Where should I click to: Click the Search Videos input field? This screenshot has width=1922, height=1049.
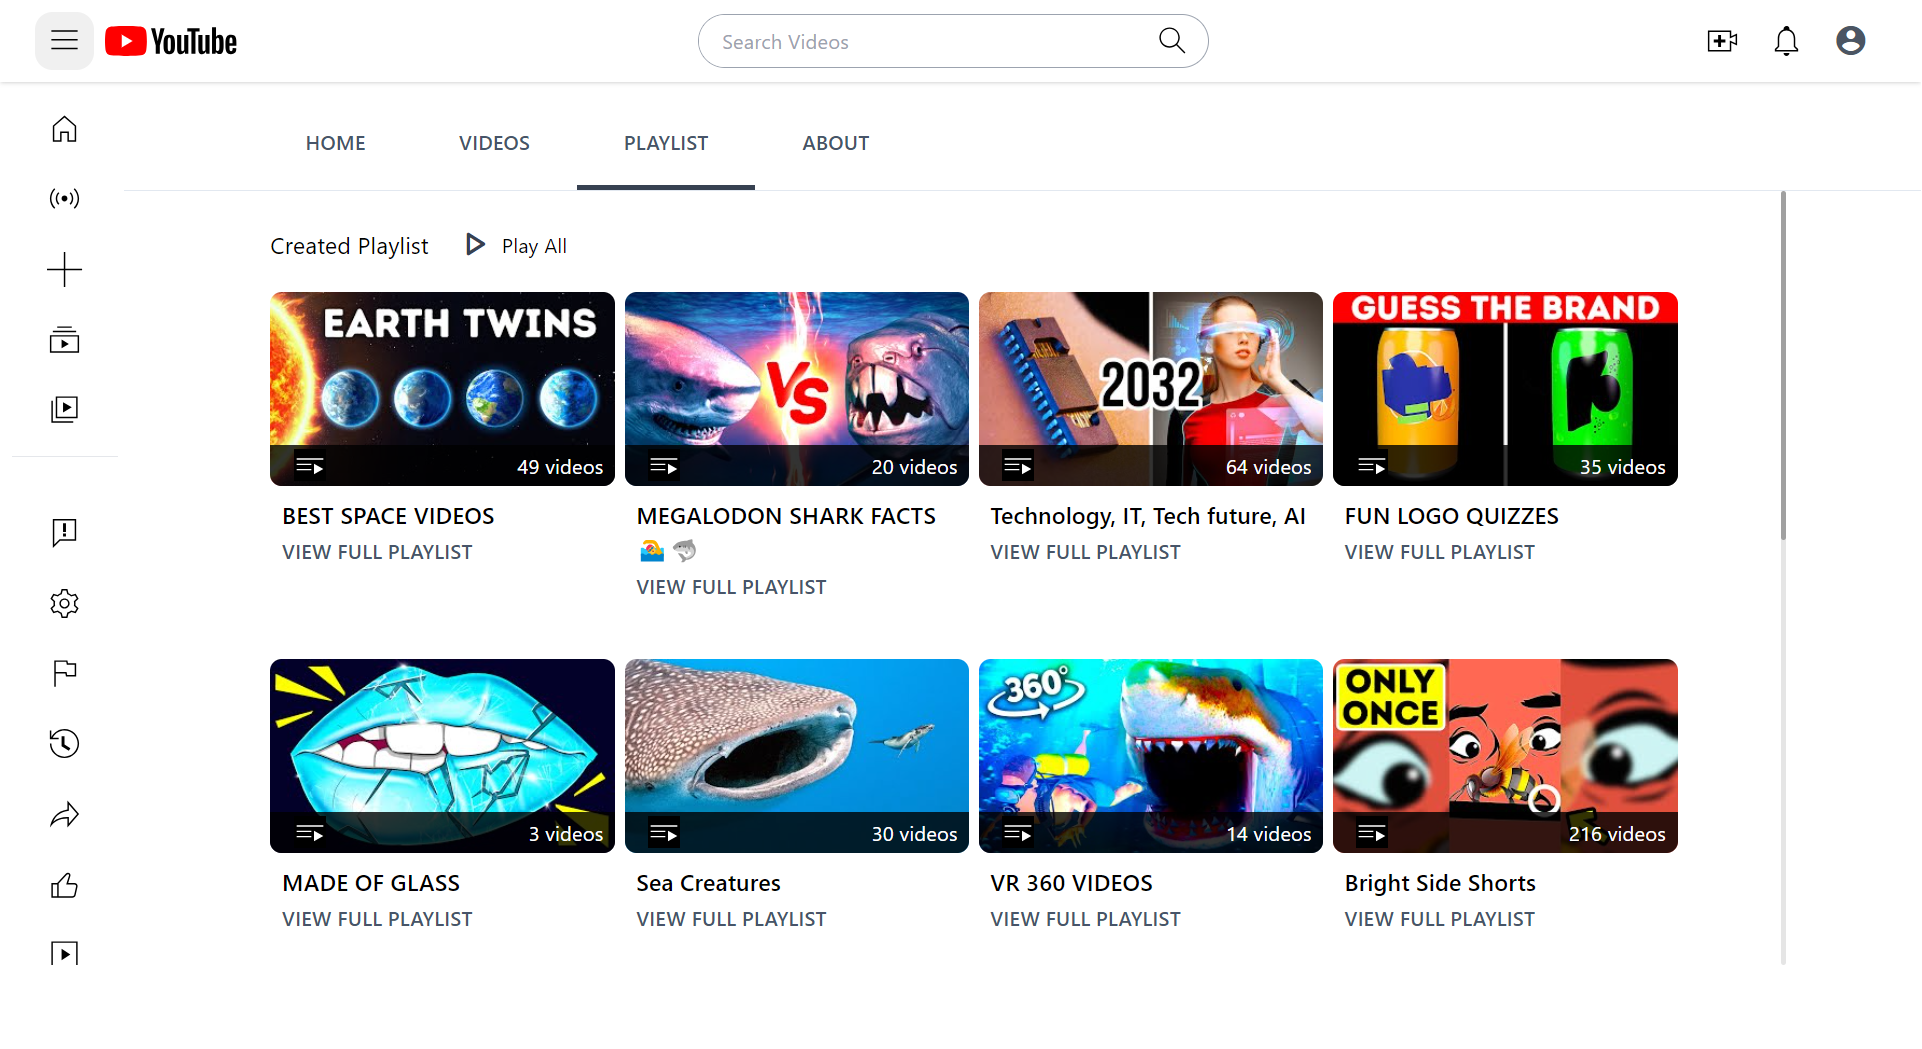(930, 41)
